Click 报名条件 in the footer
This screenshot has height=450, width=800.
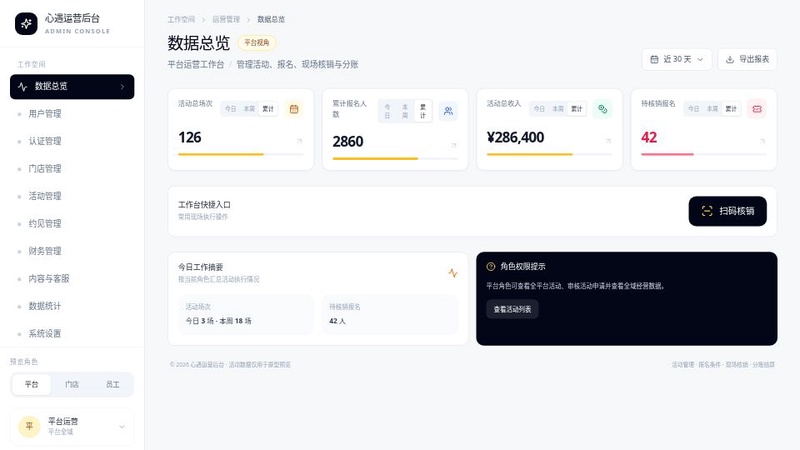[x=710, y=365]
